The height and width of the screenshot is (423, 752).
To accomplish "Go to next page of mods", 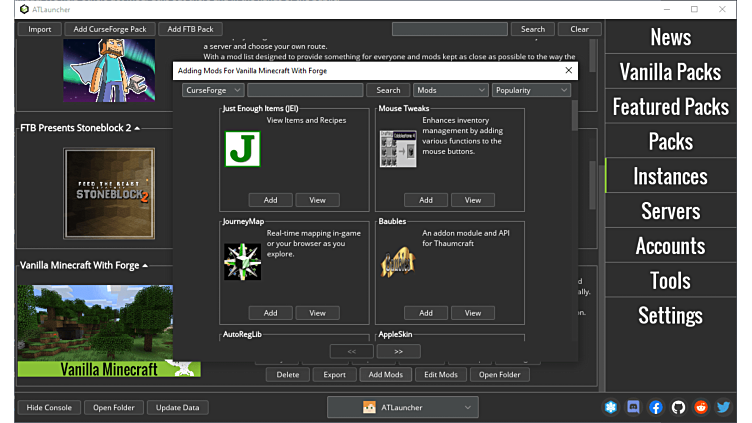I will (399, 351).
